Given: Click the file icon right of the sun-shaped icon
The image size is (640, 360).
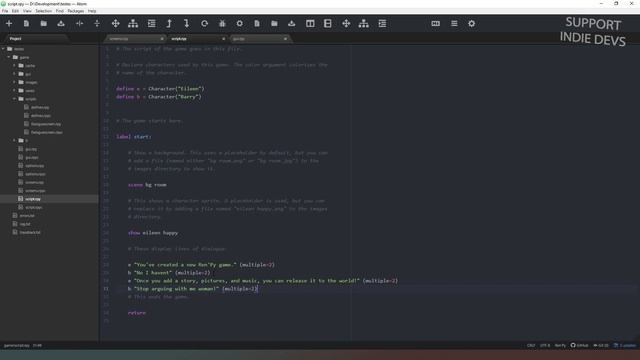Looking at the screenshot, I should point(257,24).
